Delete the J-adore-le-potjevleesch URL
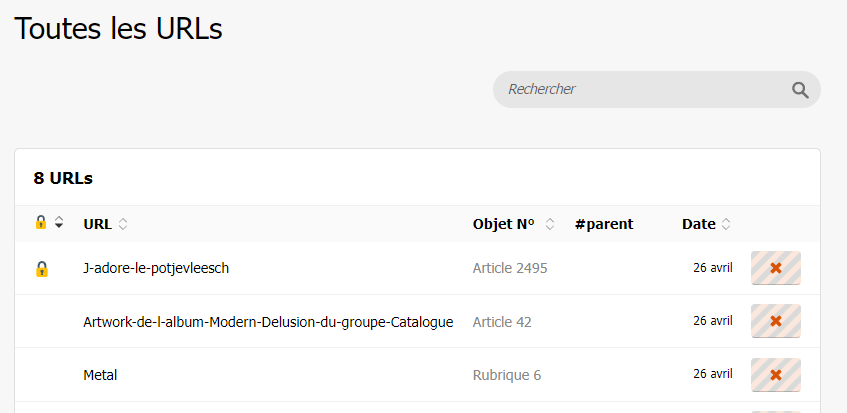Screen dimensions: 847x413 (776, 268)
